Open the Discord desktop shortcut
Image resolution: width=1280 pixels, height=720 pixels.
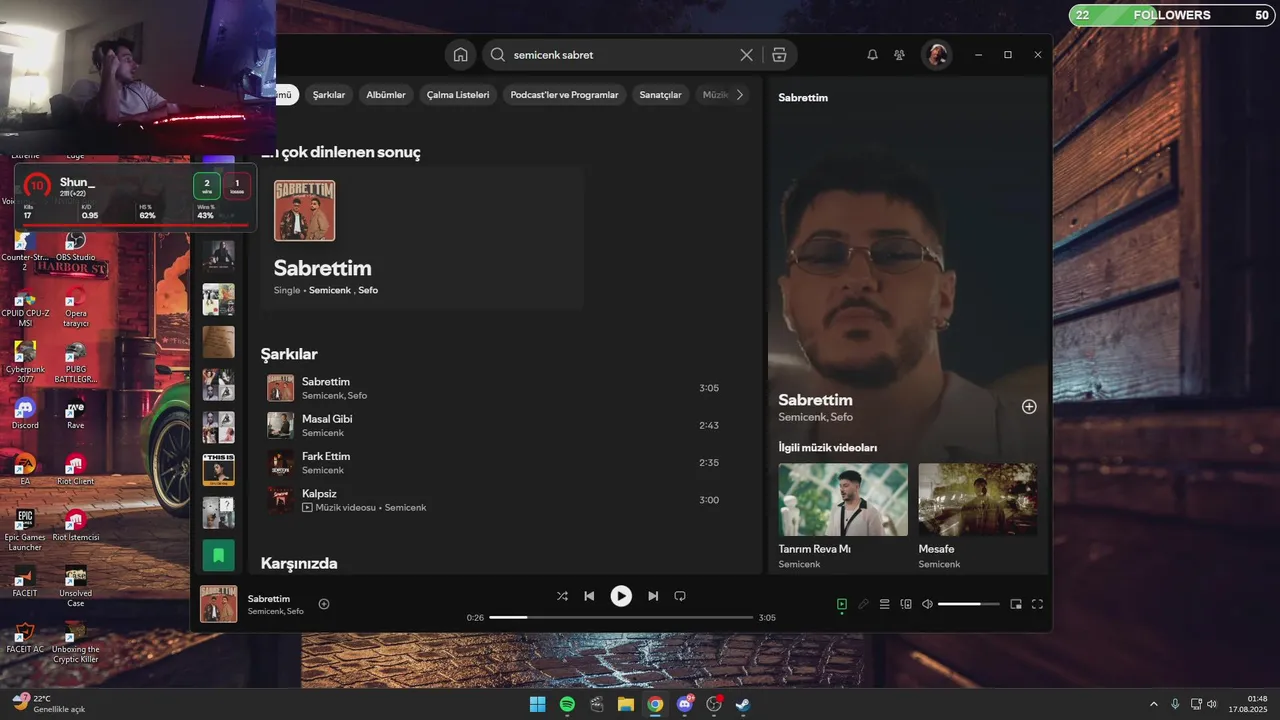coord(25,414)
